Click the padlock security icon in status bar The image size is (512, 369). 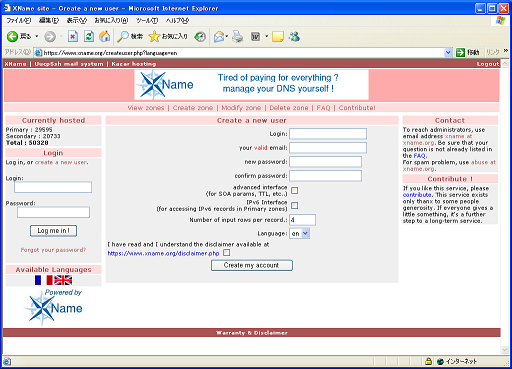[x=428, y=361]
